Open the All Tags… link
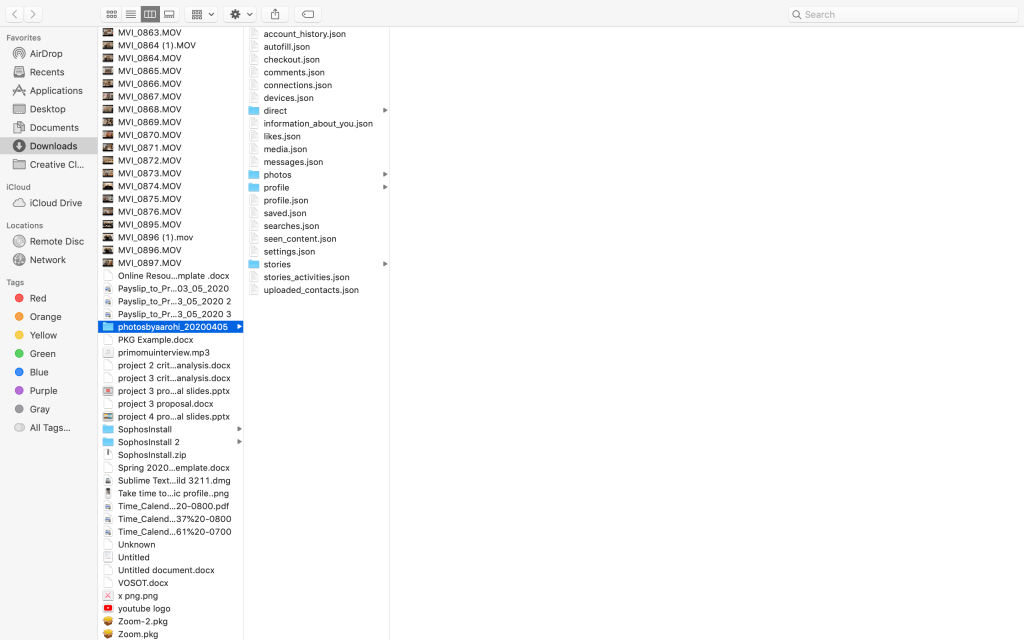 (x=50, y=428)
